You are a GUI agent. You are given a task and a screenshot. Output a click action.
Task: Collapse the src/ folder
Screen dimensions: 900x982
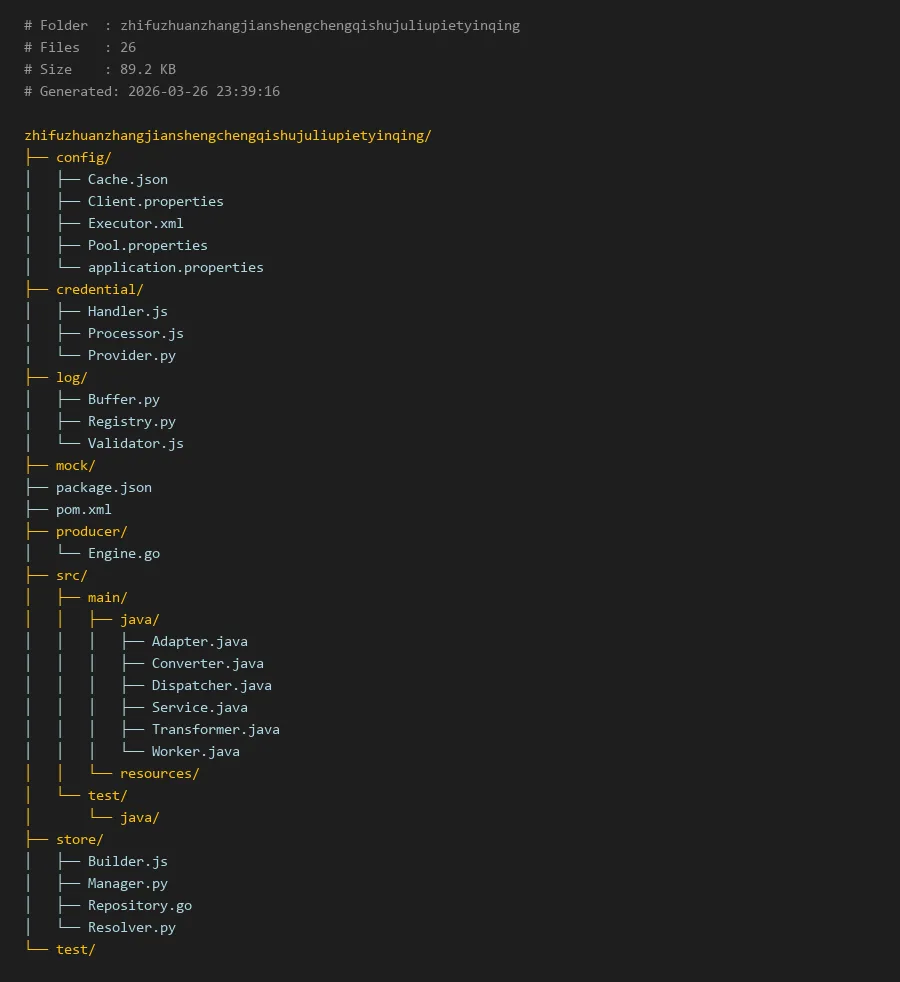click(71, 575)
